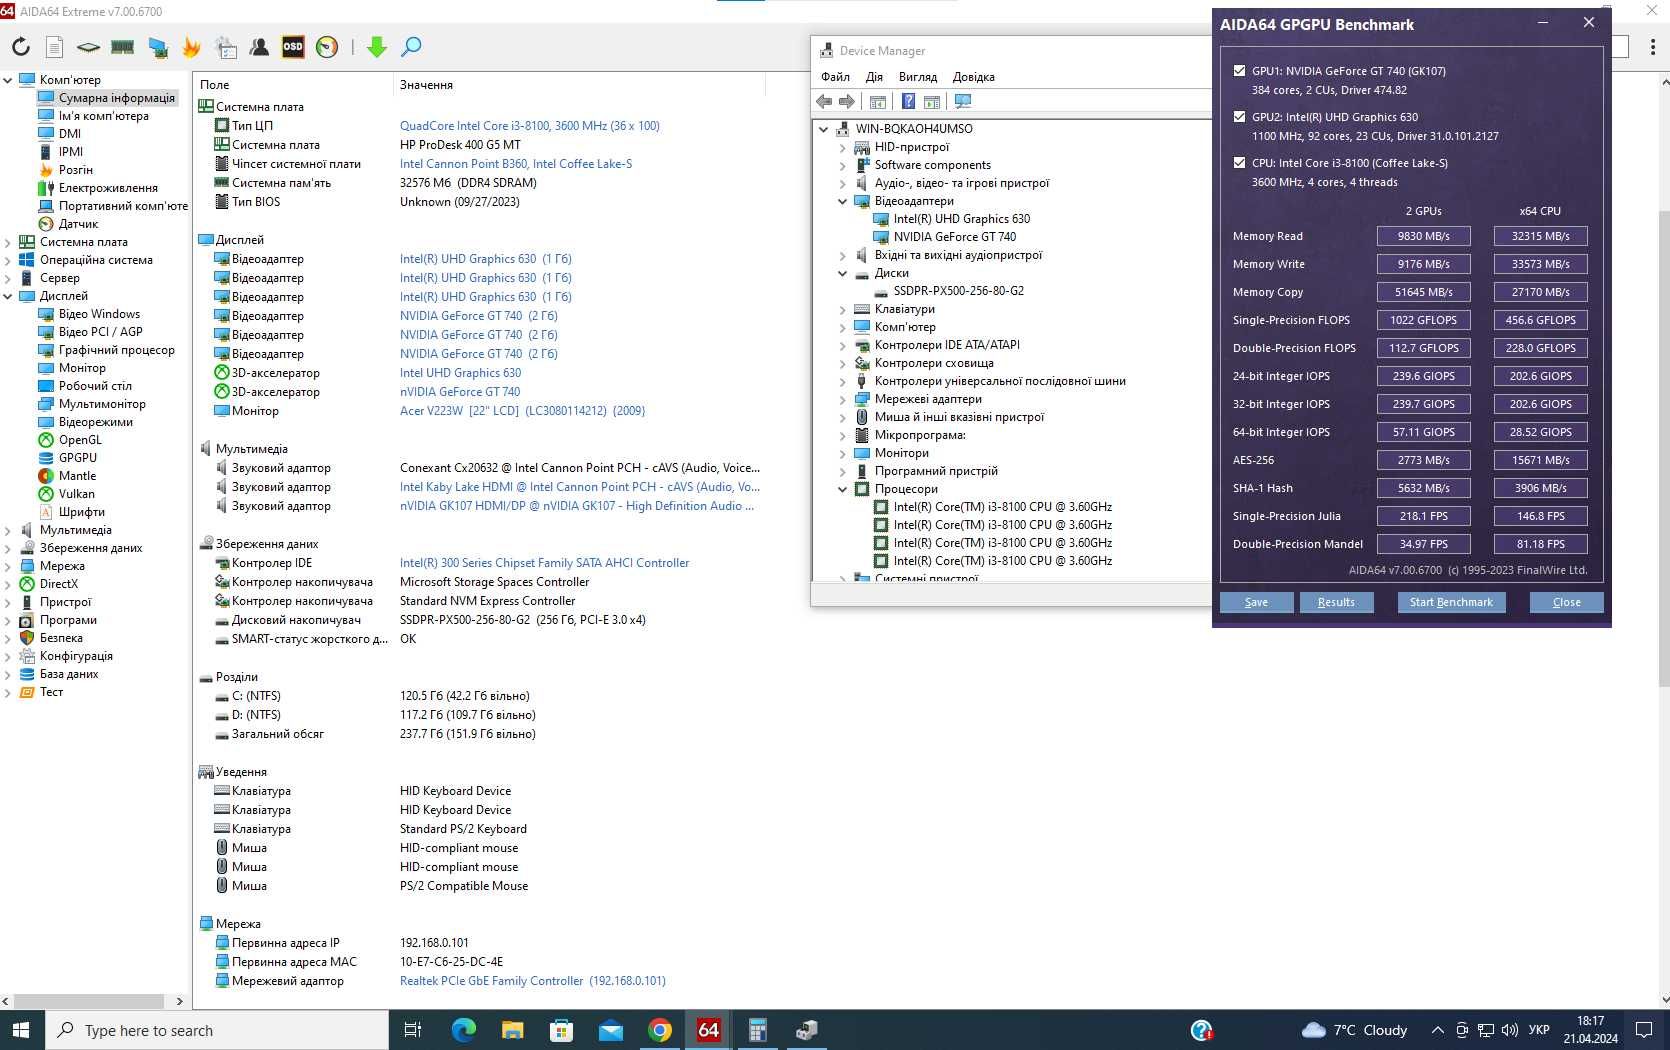1670x1050 pixels.
Task: Open Google Chrome from the taskbar
Action: pyautogui.click(x=659, y=1030)
